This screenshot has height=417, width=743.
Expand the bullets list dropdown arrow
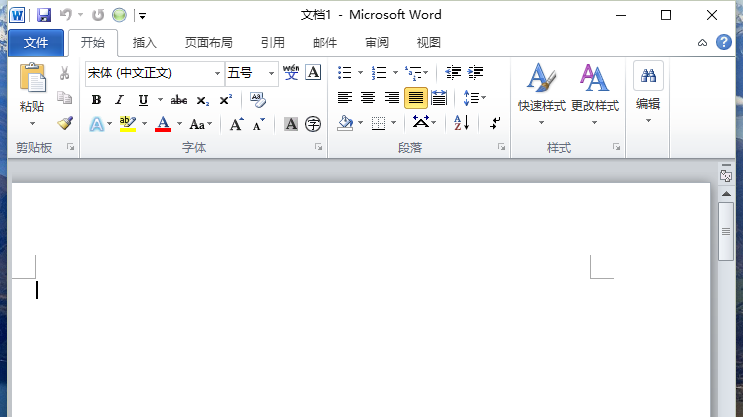360,73
